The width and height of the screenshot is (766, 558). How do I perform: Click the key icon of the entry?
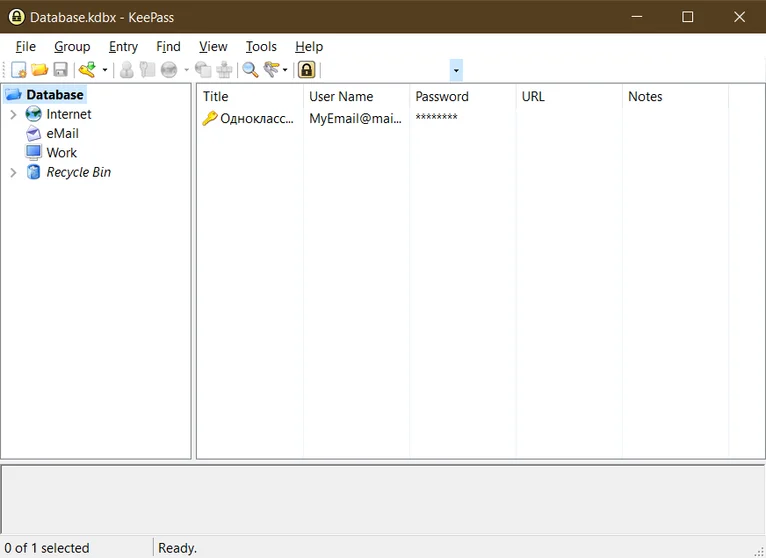pos(210,119)
